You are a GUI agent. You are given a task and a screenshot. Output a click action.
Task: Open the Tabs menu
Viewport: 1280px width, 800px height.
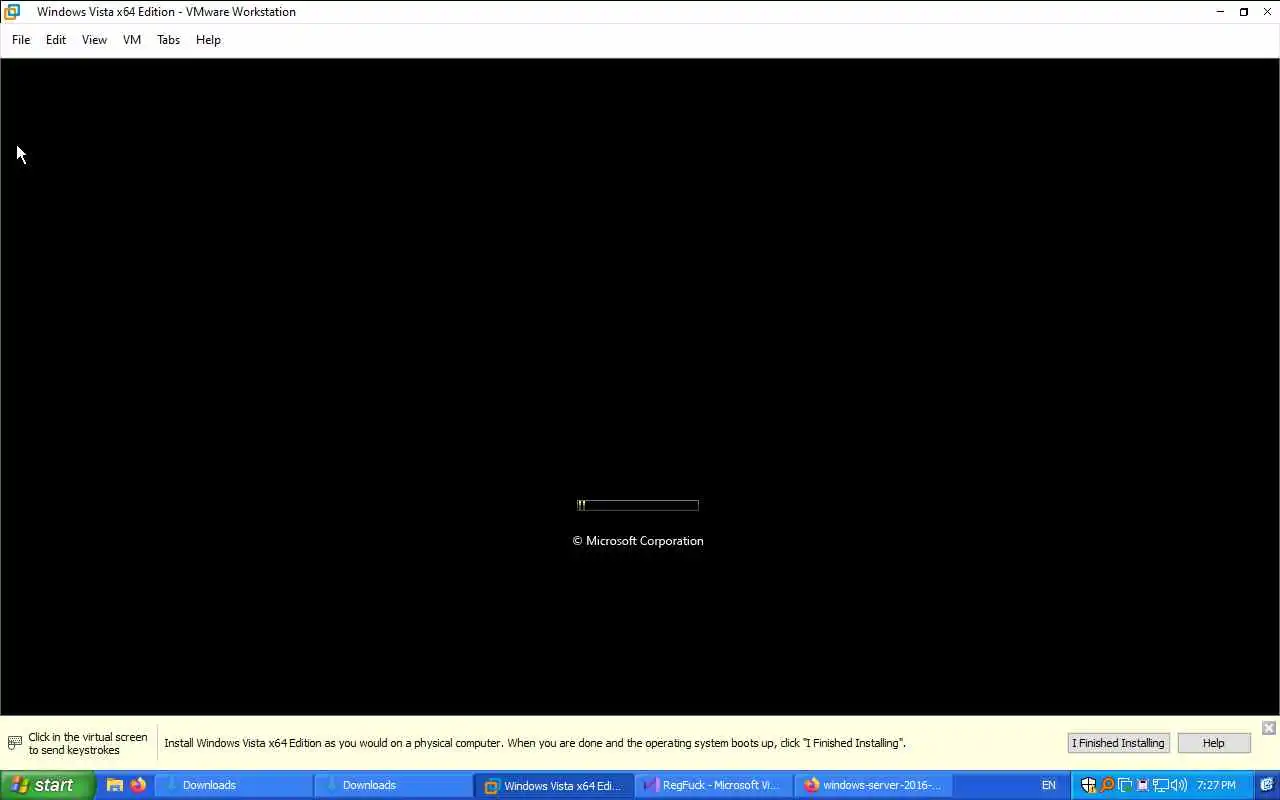(x=168, y=40)
